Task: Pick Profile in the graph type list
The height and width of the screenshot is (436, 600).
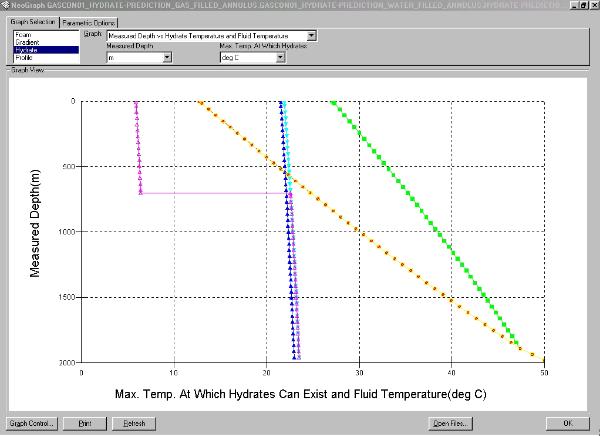Action: (24, 56)
